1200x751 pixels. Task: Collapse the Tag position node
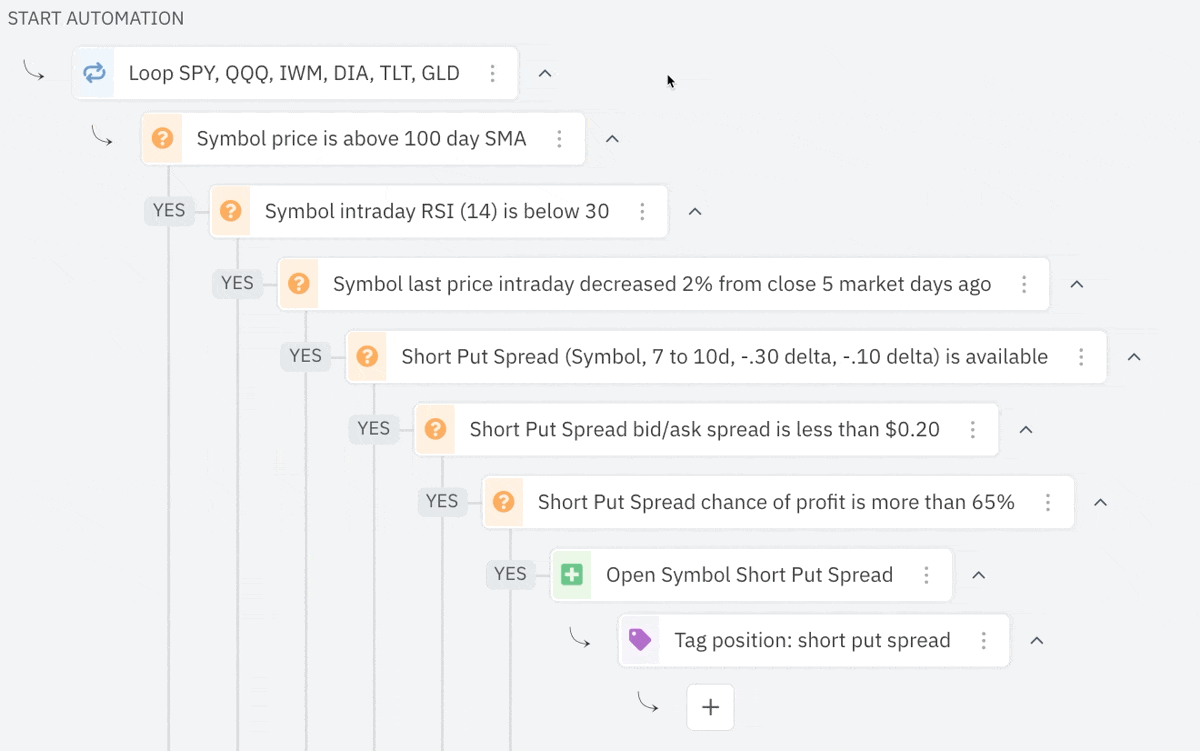(1037, 640)
